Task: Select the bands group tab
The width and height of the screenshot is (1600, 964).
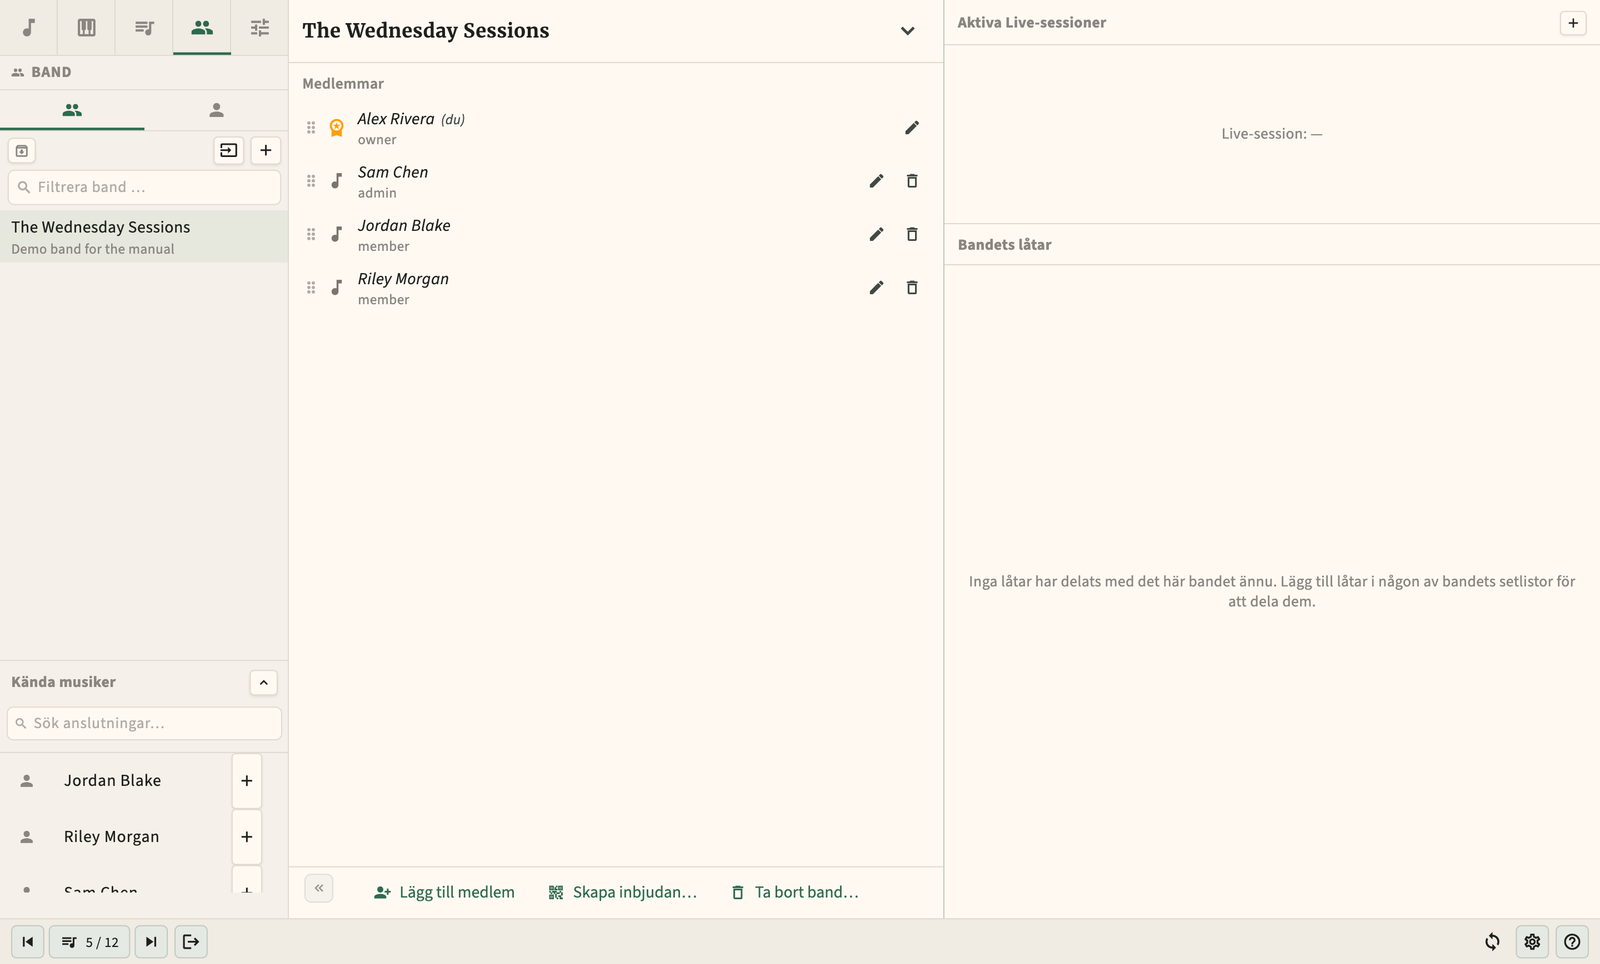Action: 72,110
